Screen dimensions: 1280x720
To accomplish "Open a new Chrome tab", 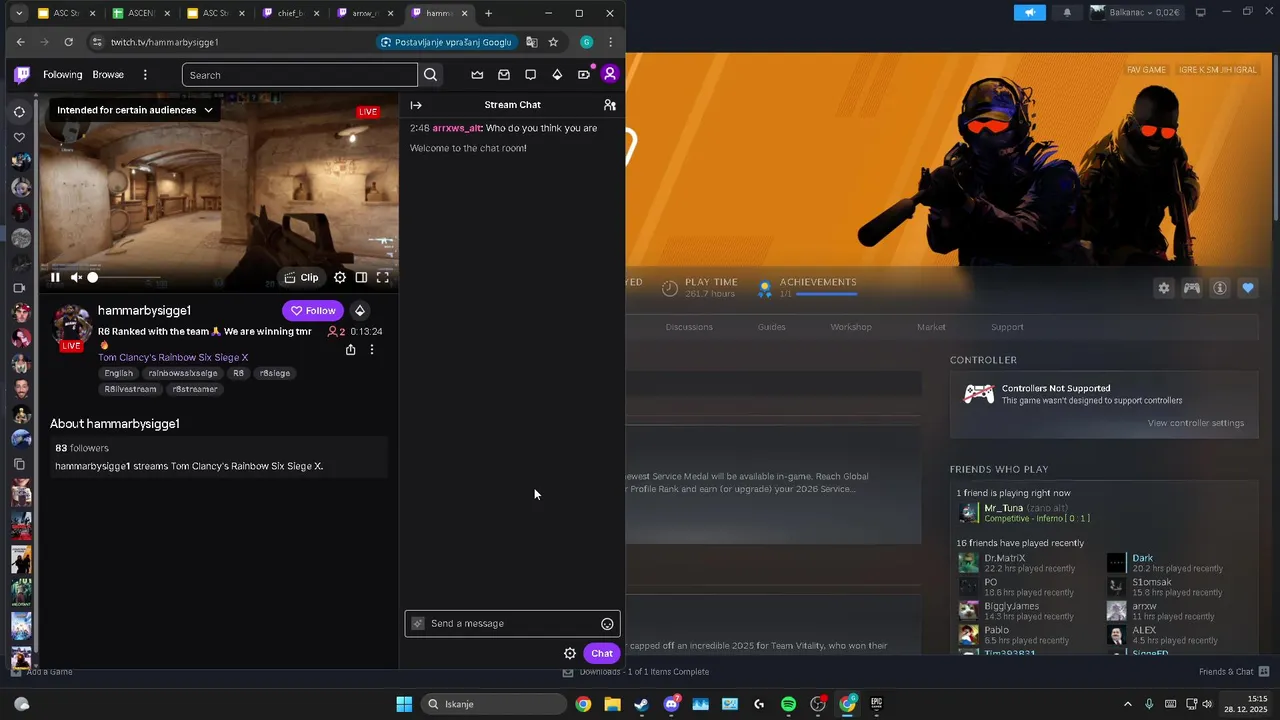I will pos(488,14).
